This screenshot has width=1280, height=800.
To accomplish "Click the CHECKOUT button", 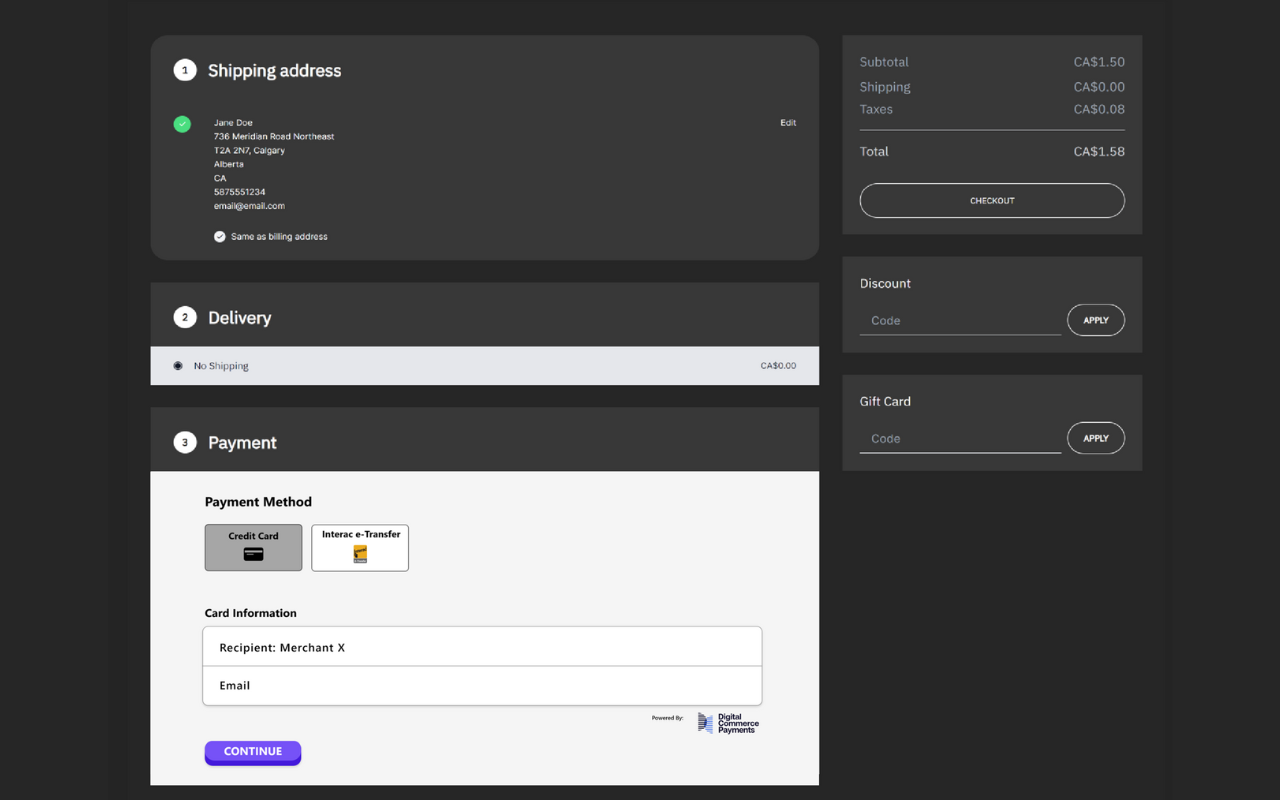I will pyautogui.click(x=992, y=200).
